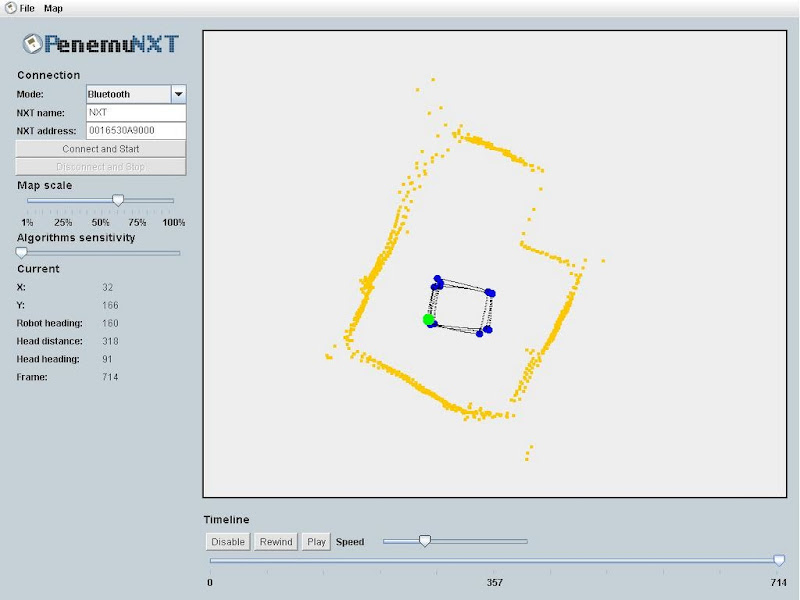Click into the NXT address field
The image size is (800, 600).
click(x=135, y=130)
